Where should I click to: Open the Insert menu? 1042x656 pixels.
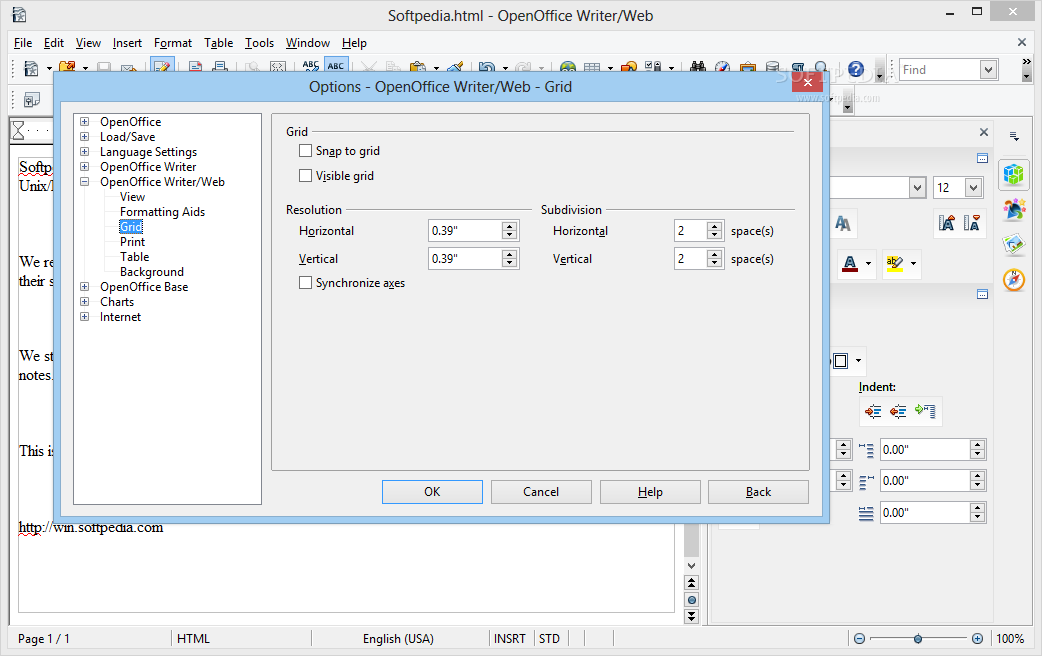(127, 43)
